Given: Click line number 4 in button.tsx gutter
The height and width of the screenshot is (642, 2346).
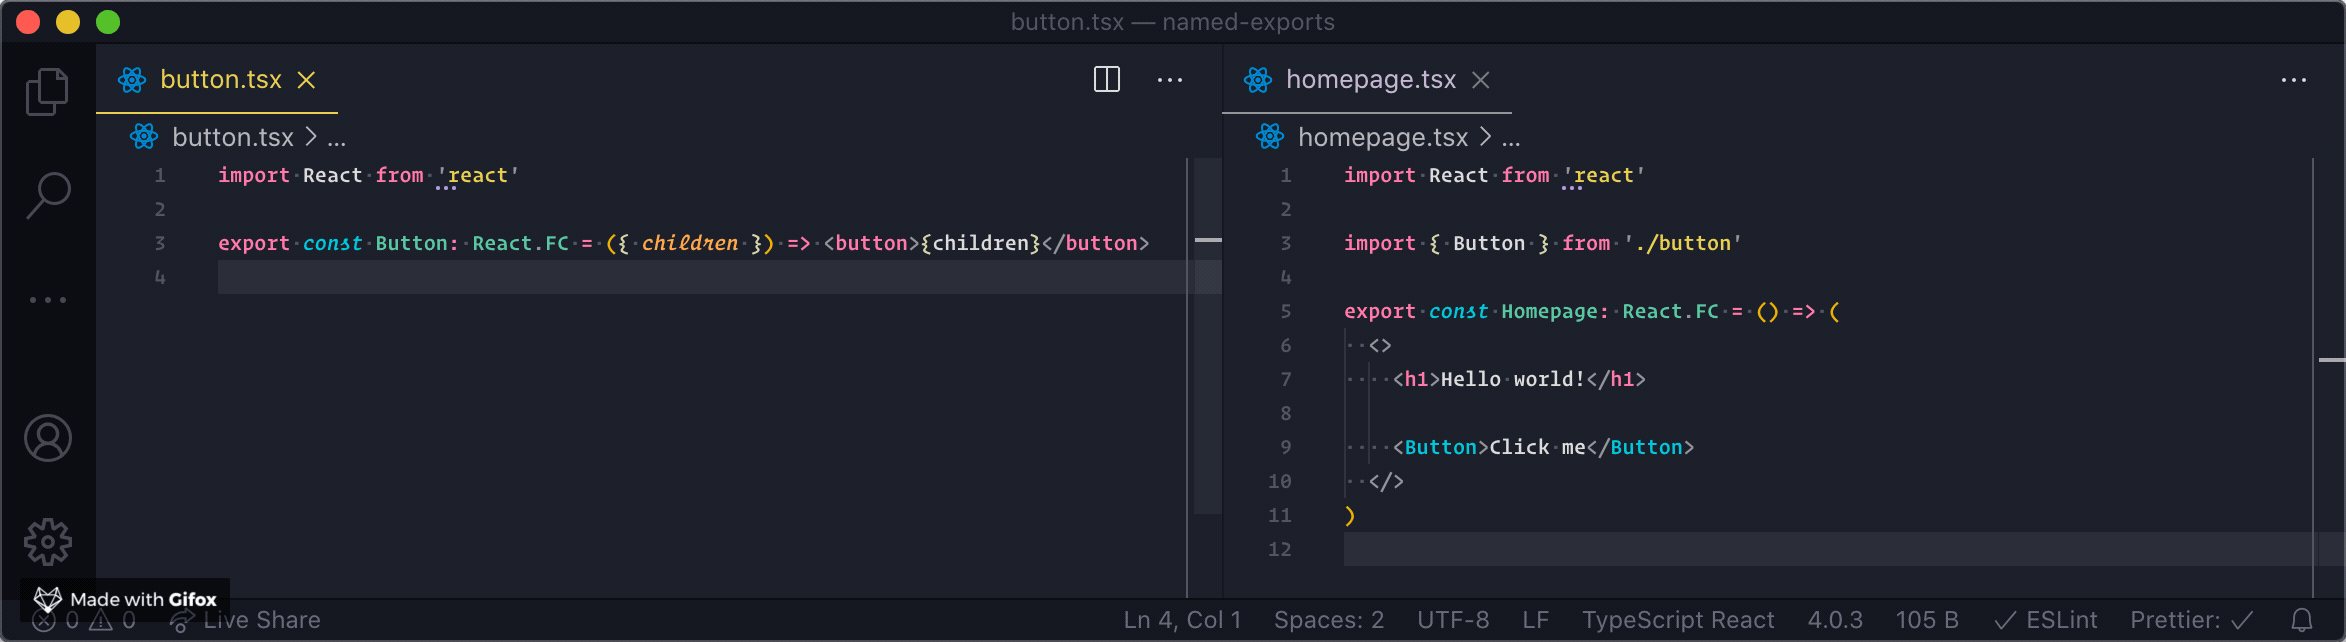Looking at the screenshot, I should coord(160,277).
